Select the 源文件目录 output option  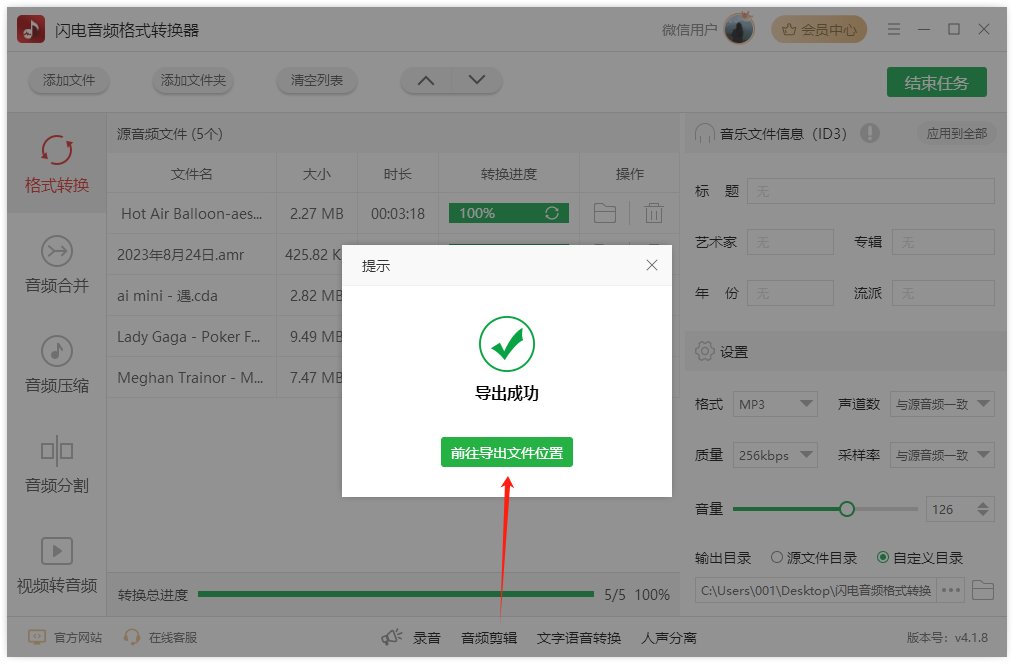coord(780,558)
